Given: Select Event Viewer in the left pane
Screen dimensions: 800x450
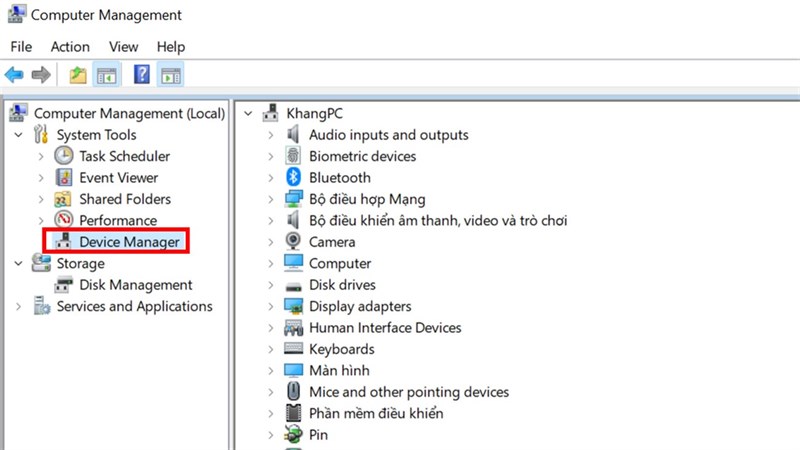Looking at the screenshot, I should click(118, 177).
